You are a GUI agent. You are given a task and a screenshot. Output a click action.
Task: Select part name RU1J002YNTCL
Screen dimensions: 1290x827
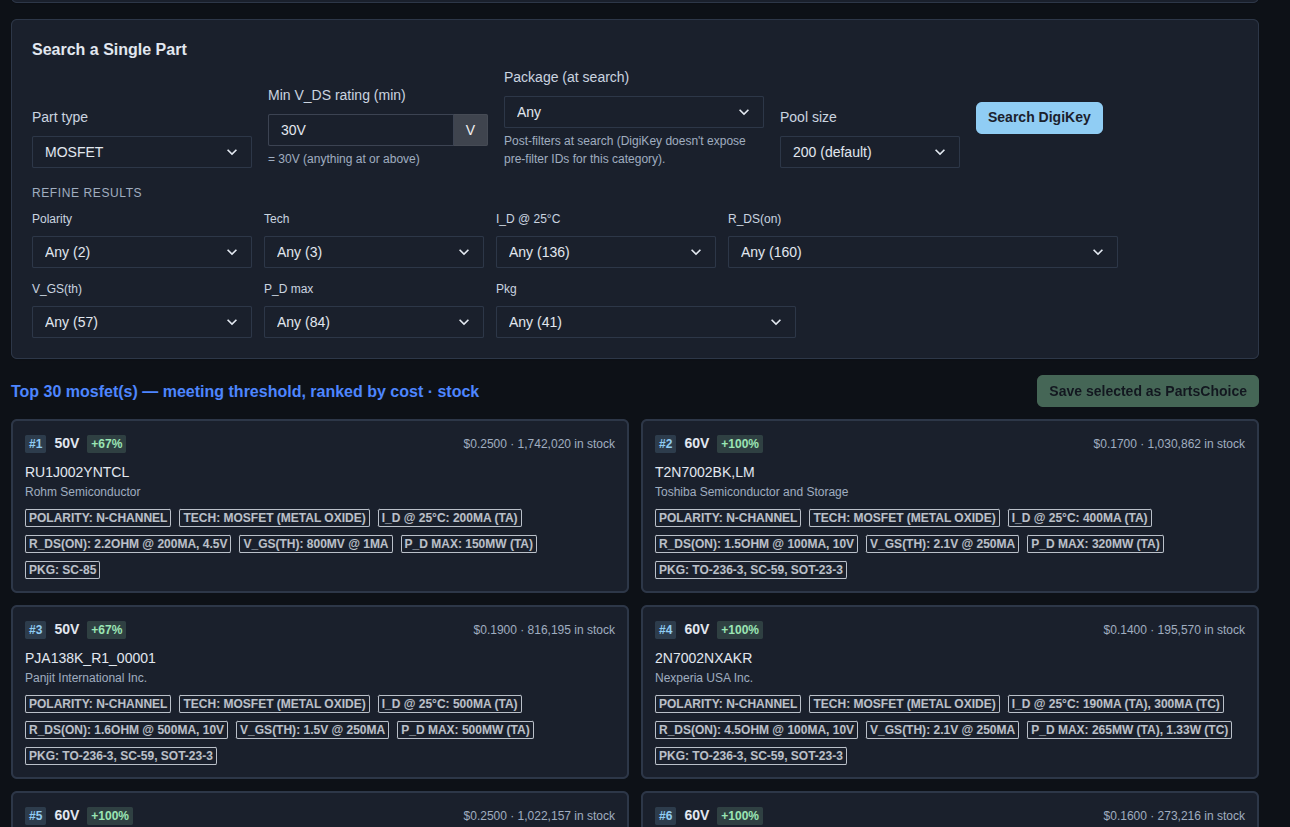tap(77, 472)
